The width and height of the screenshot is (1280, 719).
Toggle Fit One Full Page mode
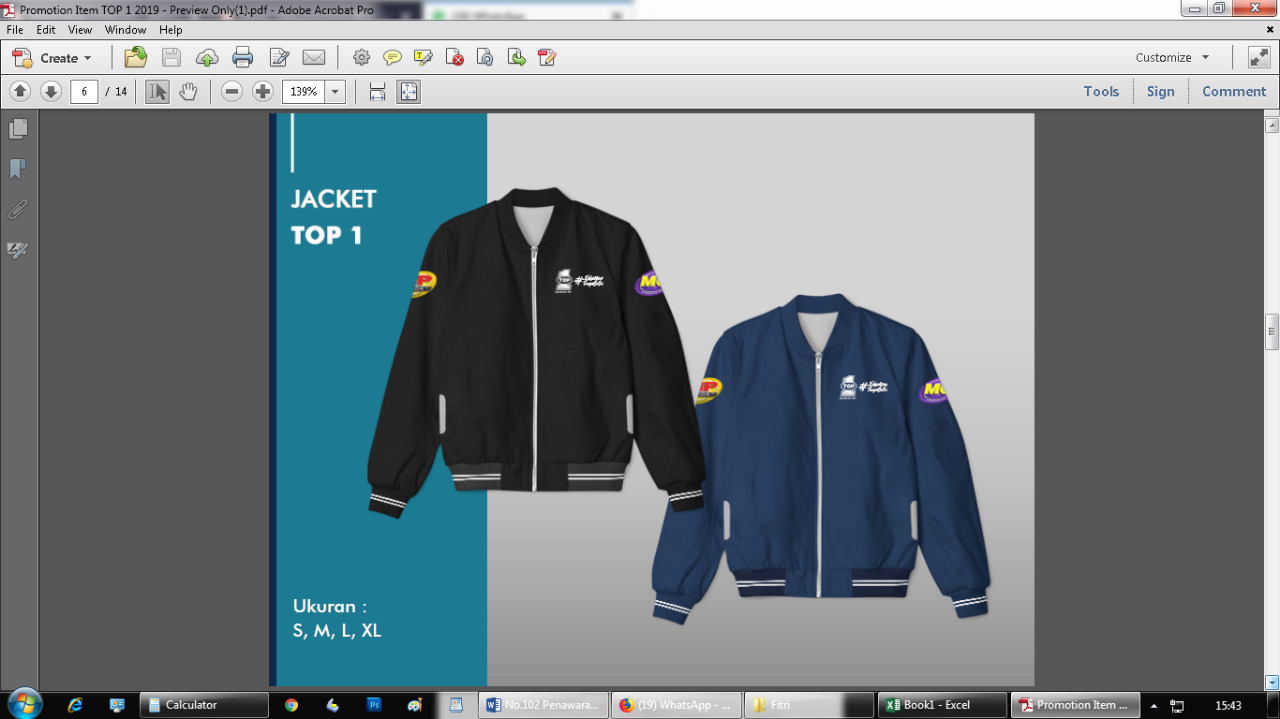(x=408, y=92)
